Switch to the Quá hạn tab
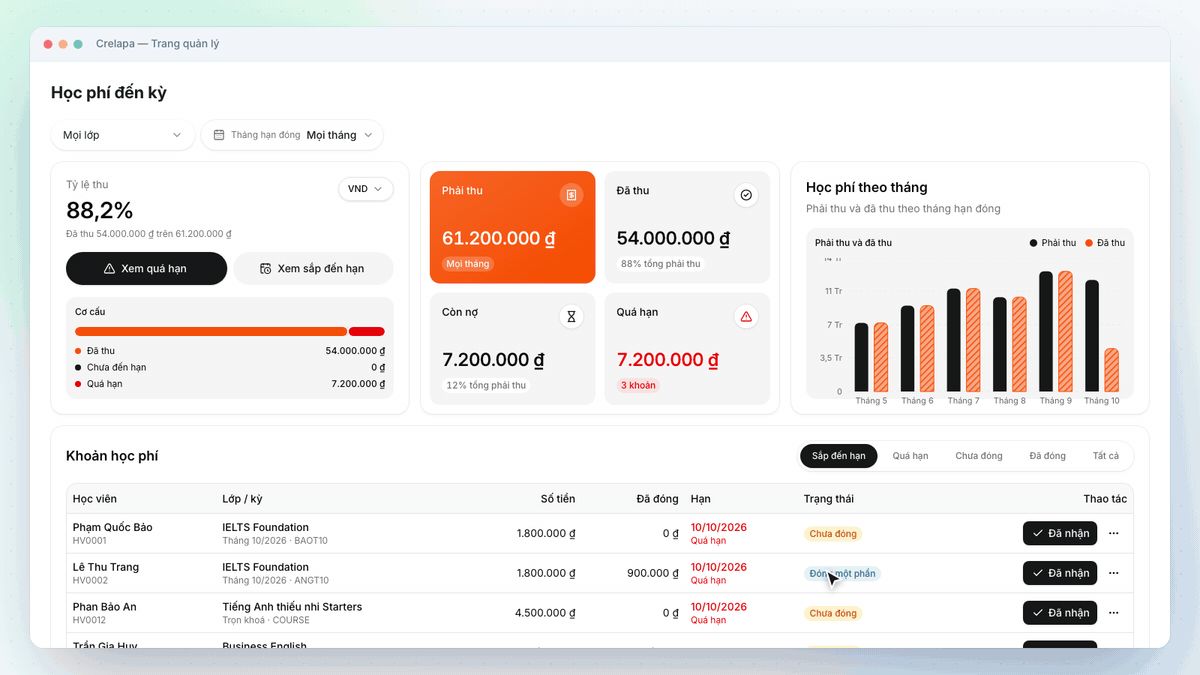This screenshot has width=1200, height=675. (x=910, y=456)
